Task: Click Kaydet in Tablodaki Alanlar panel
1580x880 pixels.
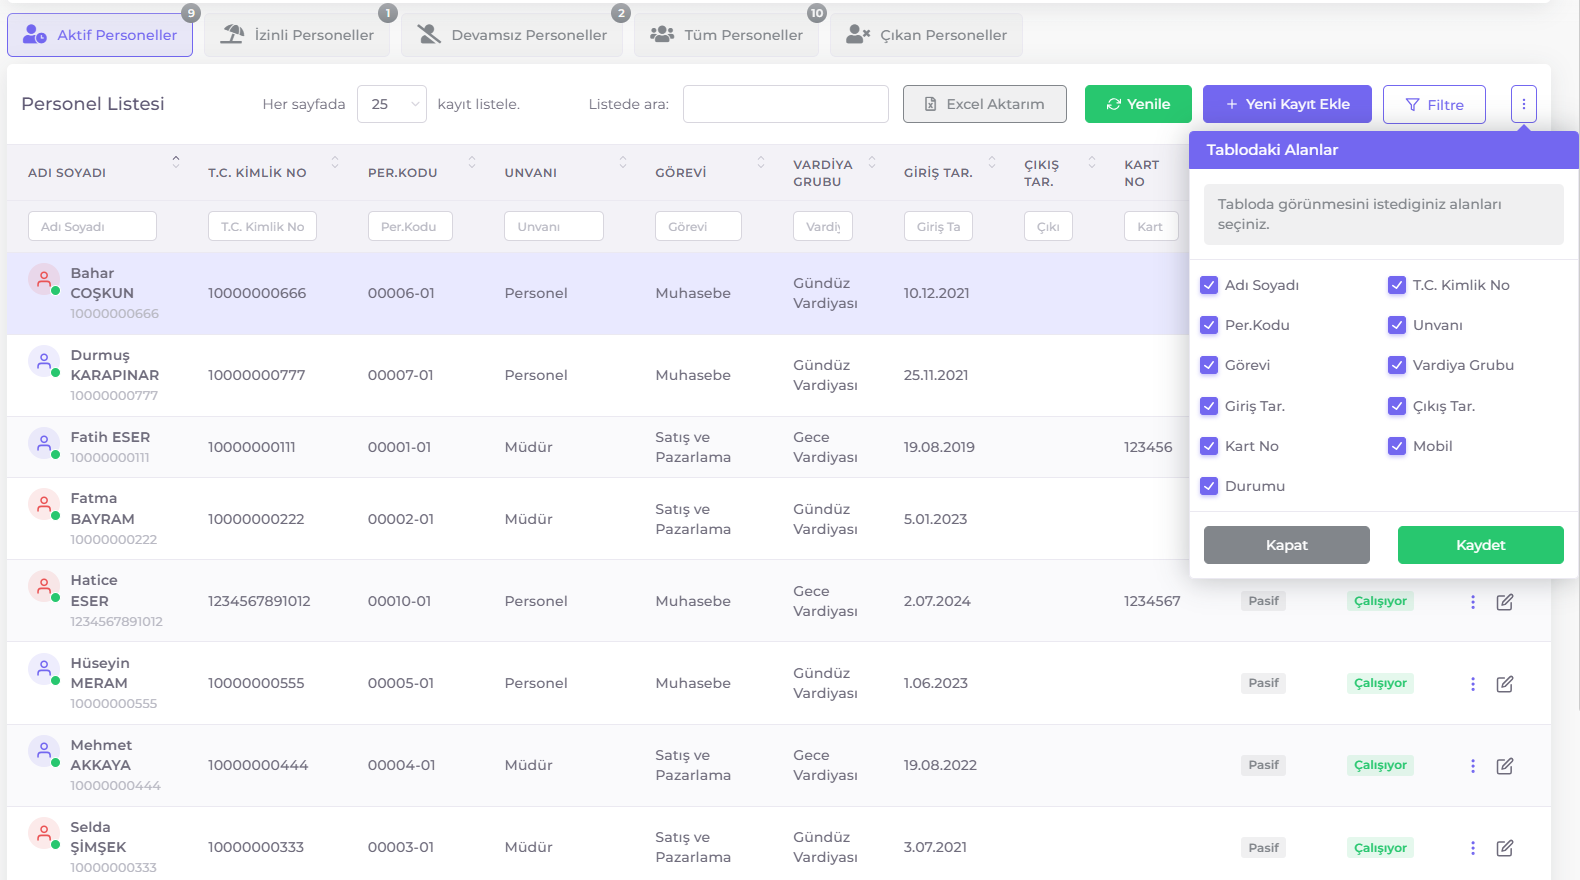Action: click(x=1481, y=545)
